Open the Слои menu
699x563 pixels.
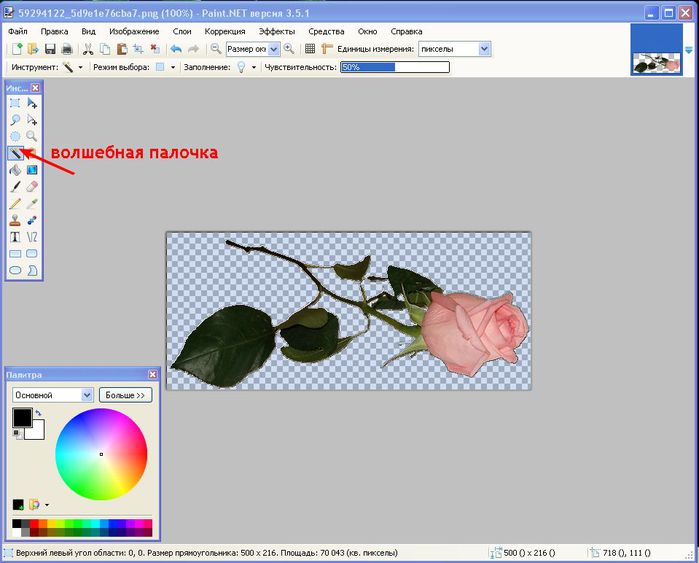point(182,31)
